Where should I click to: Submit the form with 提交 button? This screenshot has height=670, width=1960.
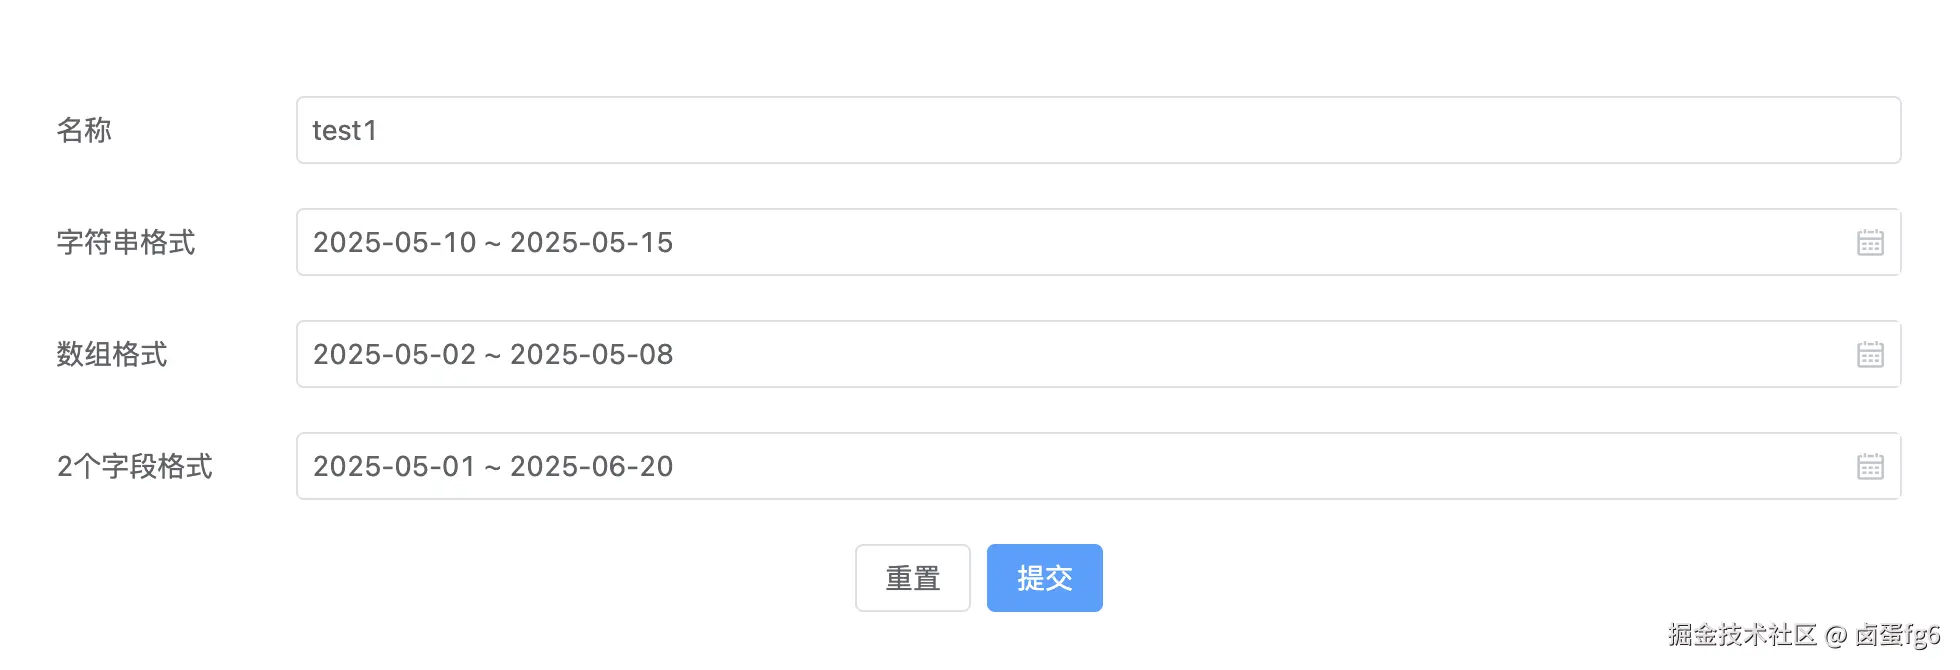pos(1044,578)
